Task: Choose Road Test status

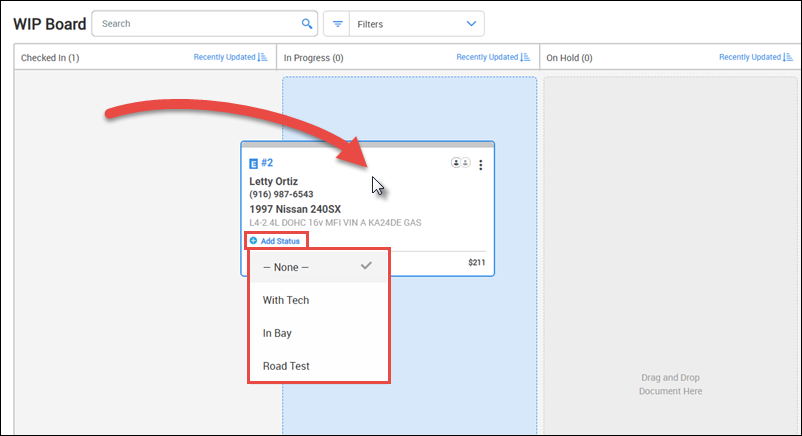Action: pyautogui.click(x=319, y=366)
